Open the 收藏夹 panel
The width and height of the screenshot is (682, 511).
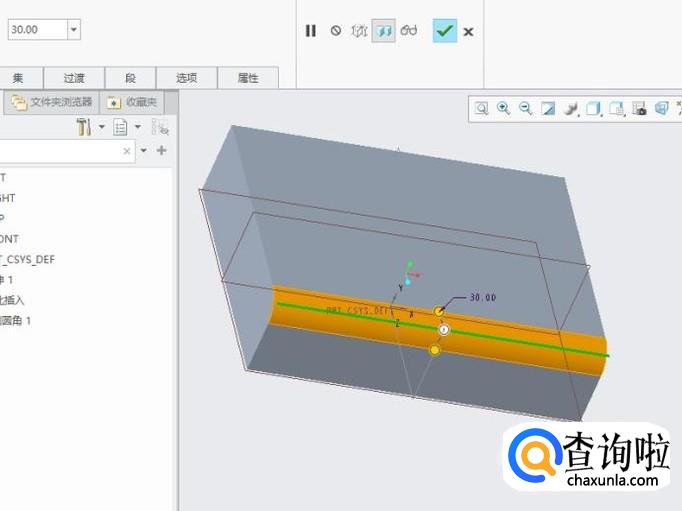pos(133,102)
